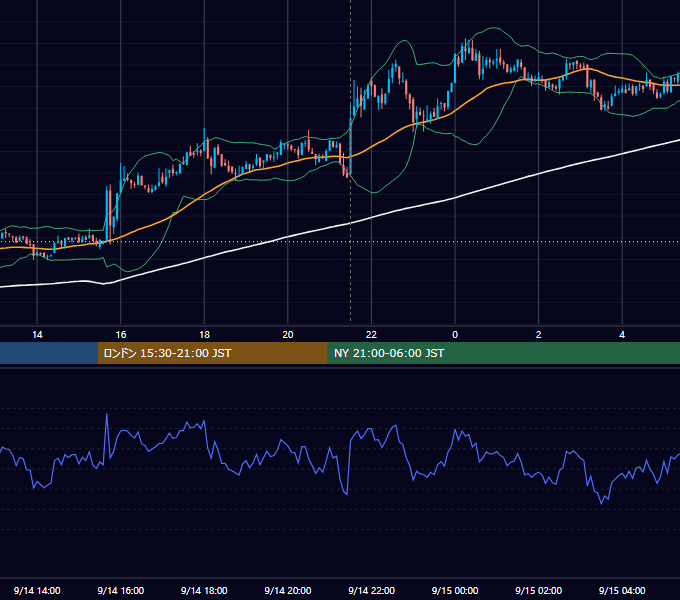Click the blue session band before ロンドン

point(49,353)
